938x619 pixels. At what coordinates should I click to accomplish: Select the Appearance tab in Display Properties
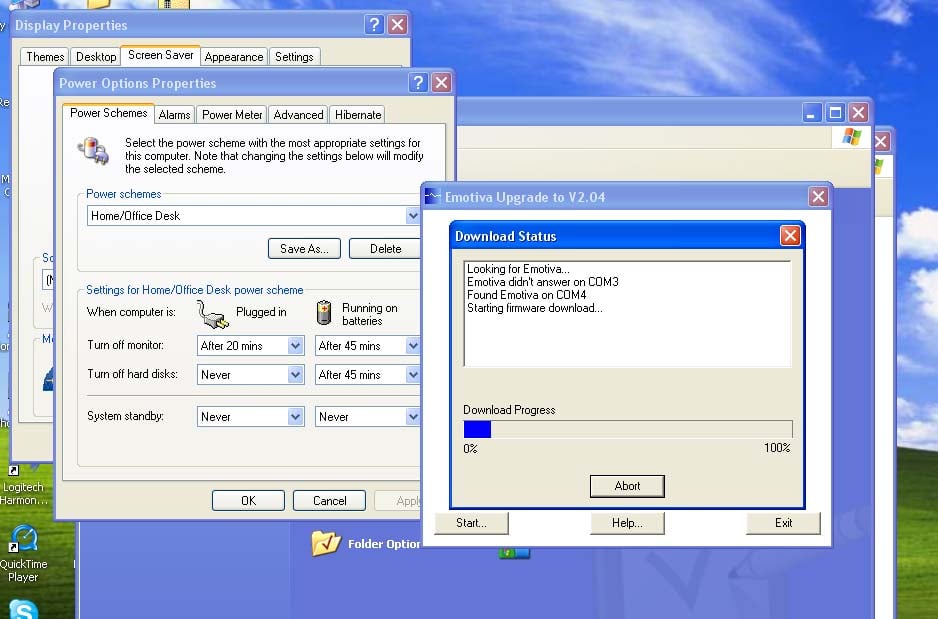click(x=234, y=57)
